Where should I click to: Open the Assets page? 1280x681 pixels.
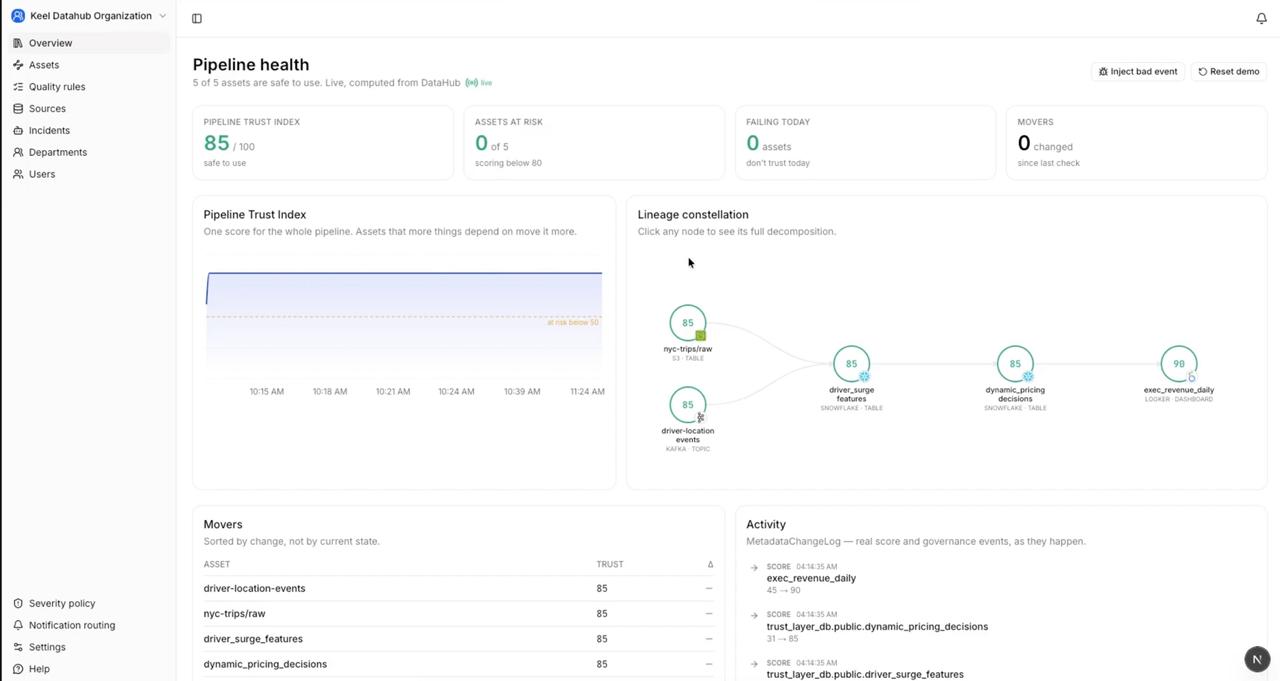[88, 65]
